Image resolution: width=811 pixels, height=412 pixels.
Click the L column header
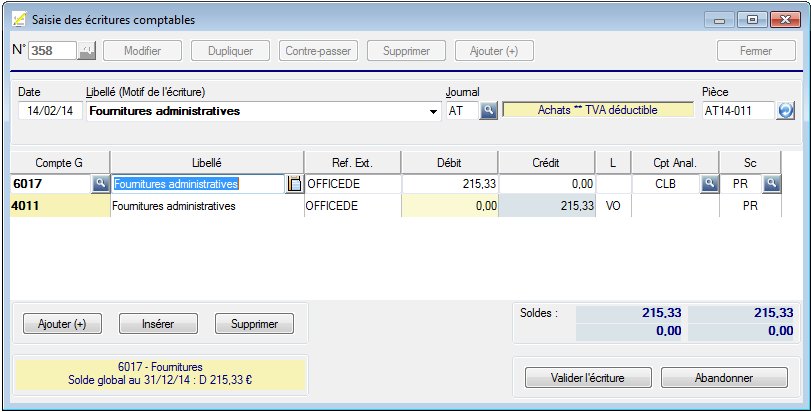coord(613,163)
